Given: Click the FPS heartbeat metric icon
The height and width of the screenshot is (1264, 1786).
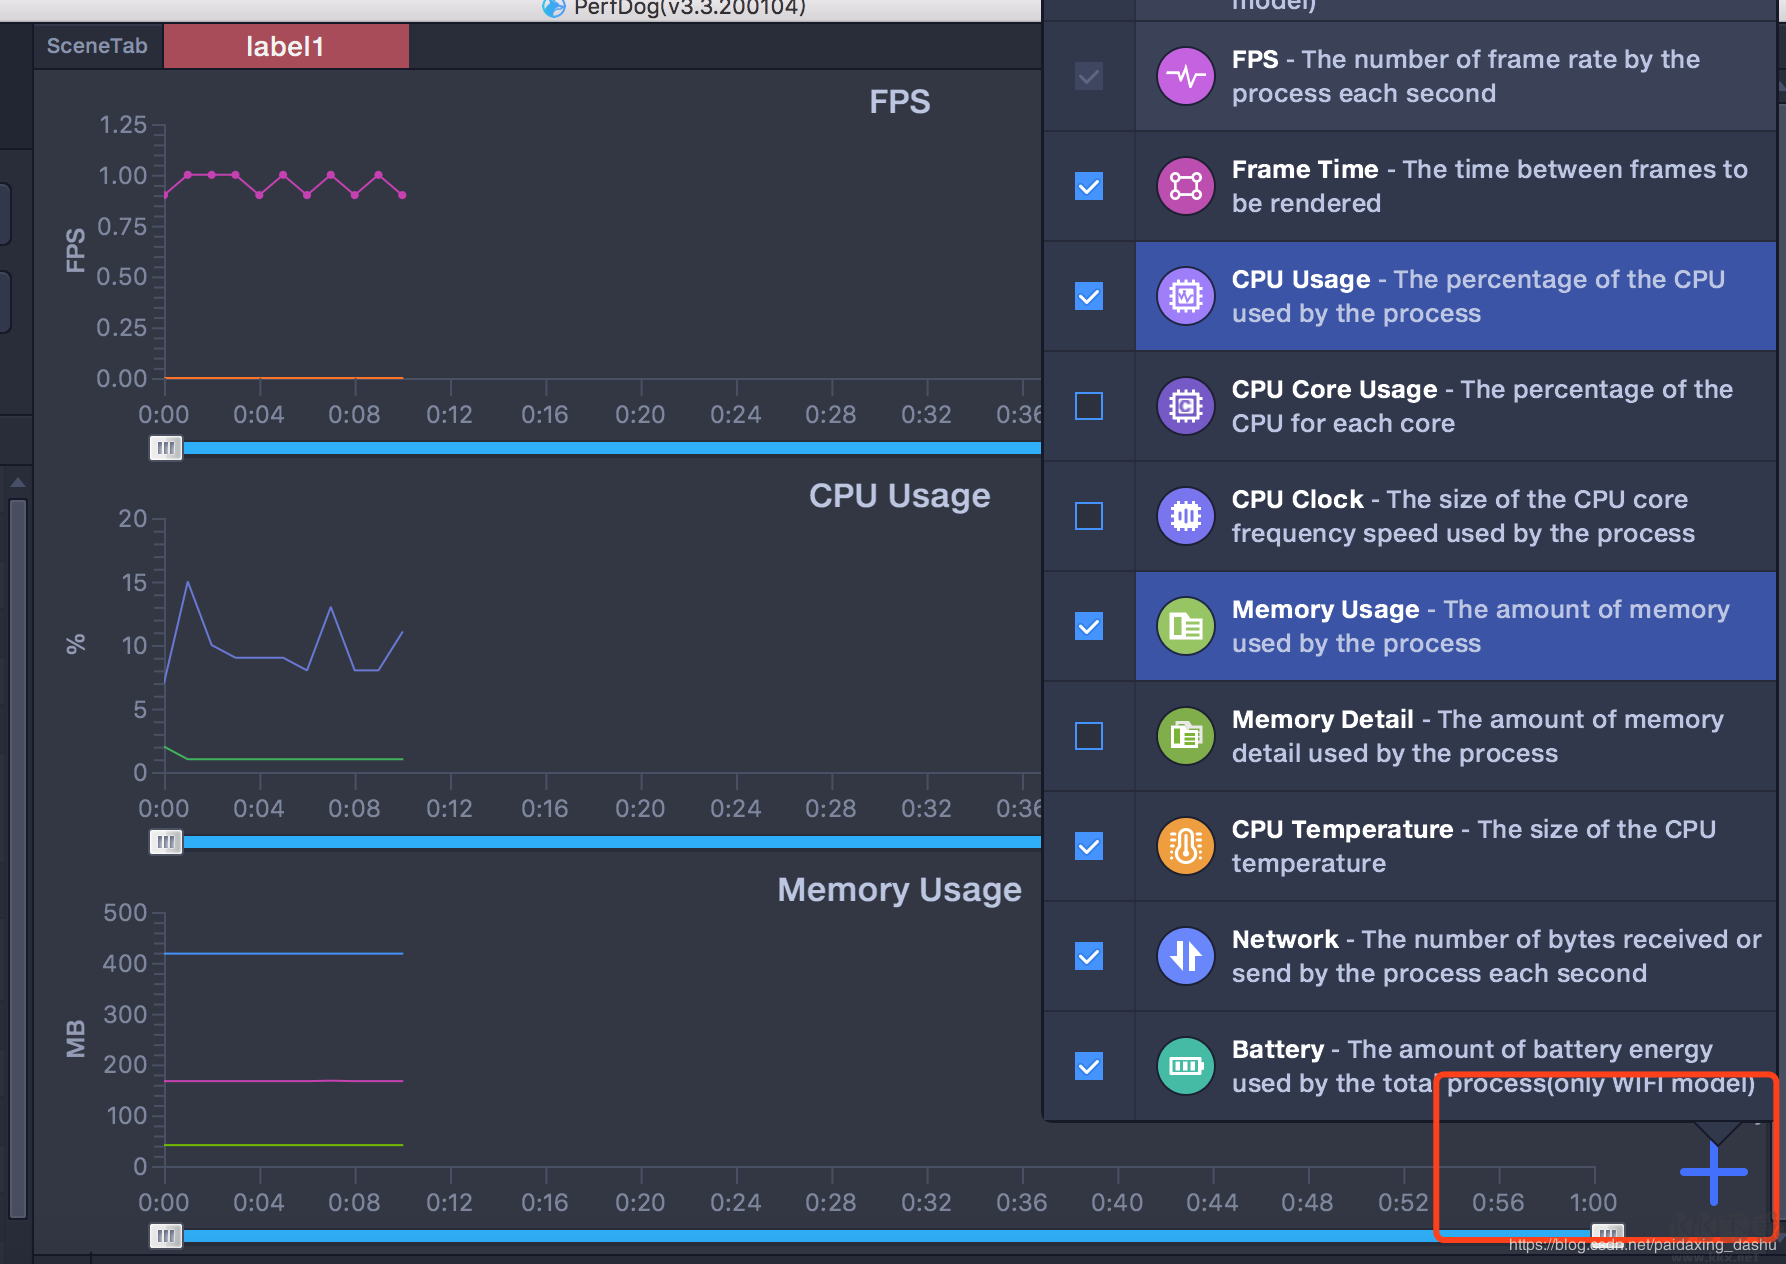Looking at the screenshot, I should tap(1186, 76).
